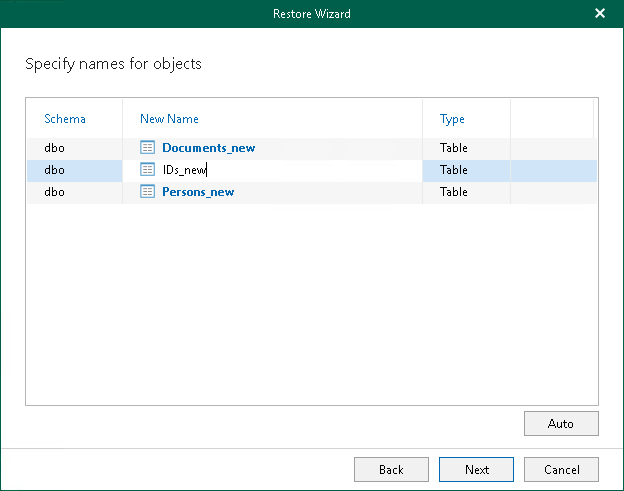Click the Table type cell in Persons_new row
624x491 pixels.
tap(454, 191)
